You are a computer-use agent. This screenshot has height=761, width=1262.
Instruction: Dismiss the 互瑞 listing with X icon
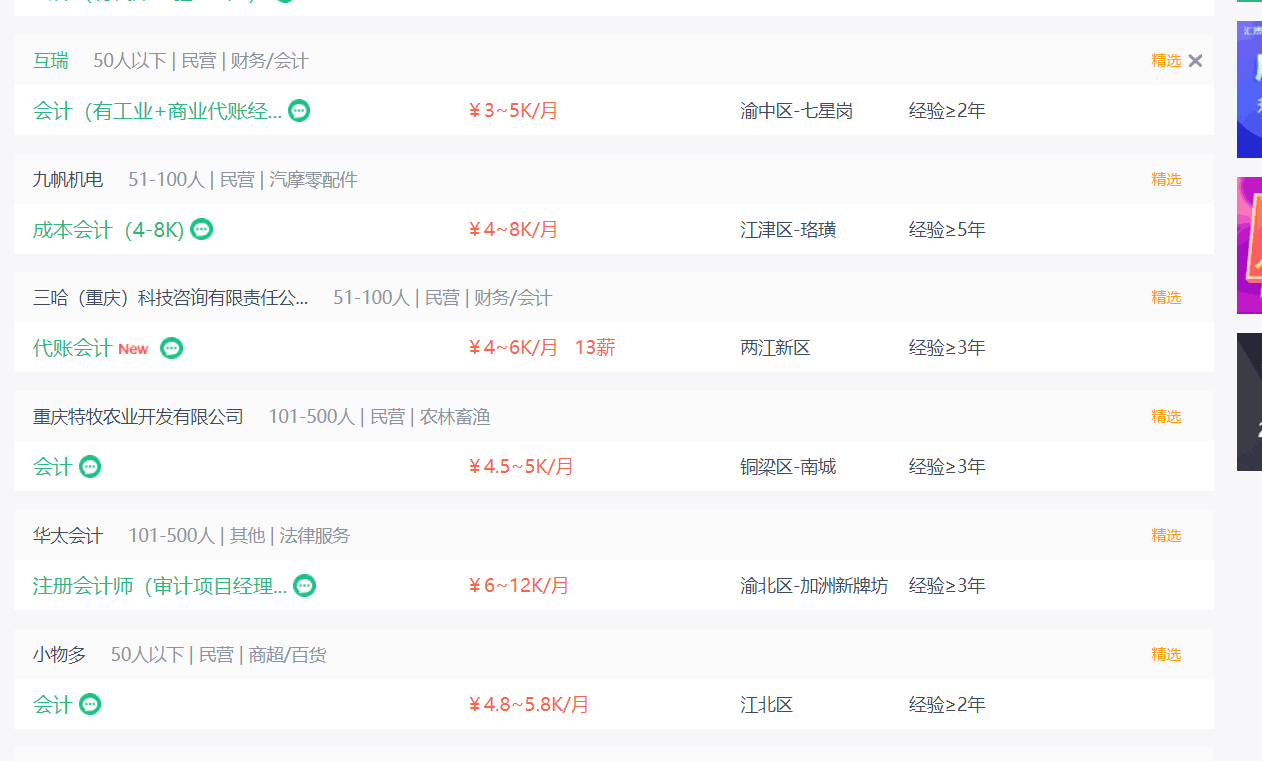tap(1195, 61)
